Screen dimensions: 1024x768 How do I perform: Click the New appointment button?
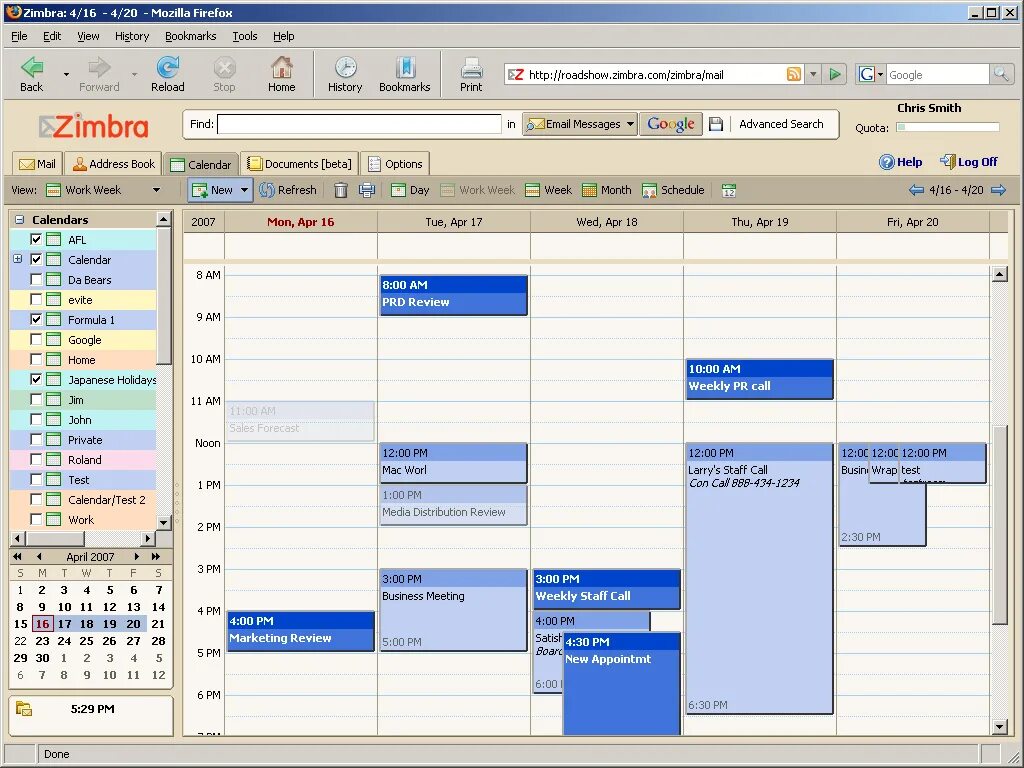[213, 190]
